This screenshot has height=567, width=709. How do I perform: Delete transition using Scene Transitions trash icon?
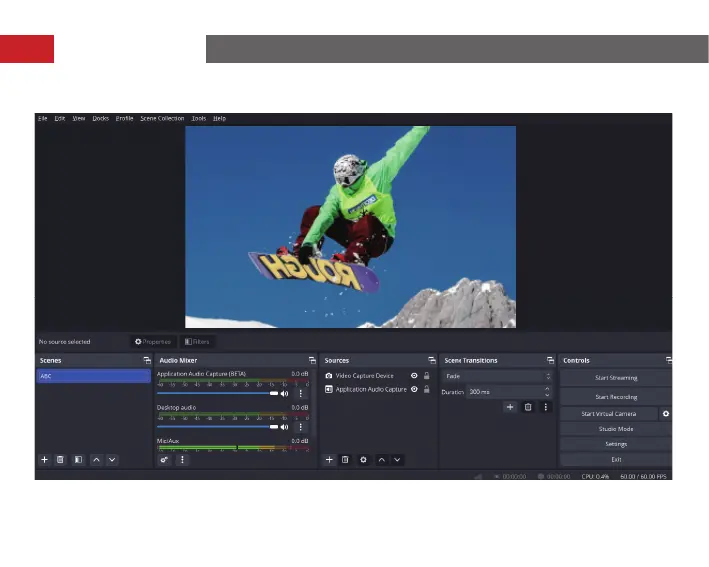coord(528,407)
